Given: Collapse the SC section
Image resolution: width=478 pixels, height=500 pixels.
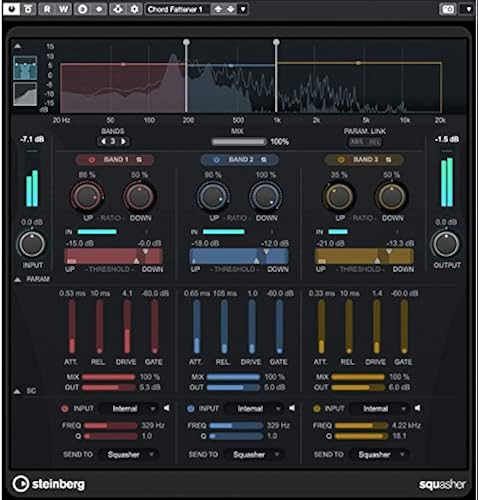Looking at the screenshot, I should [x=17, y=391].
